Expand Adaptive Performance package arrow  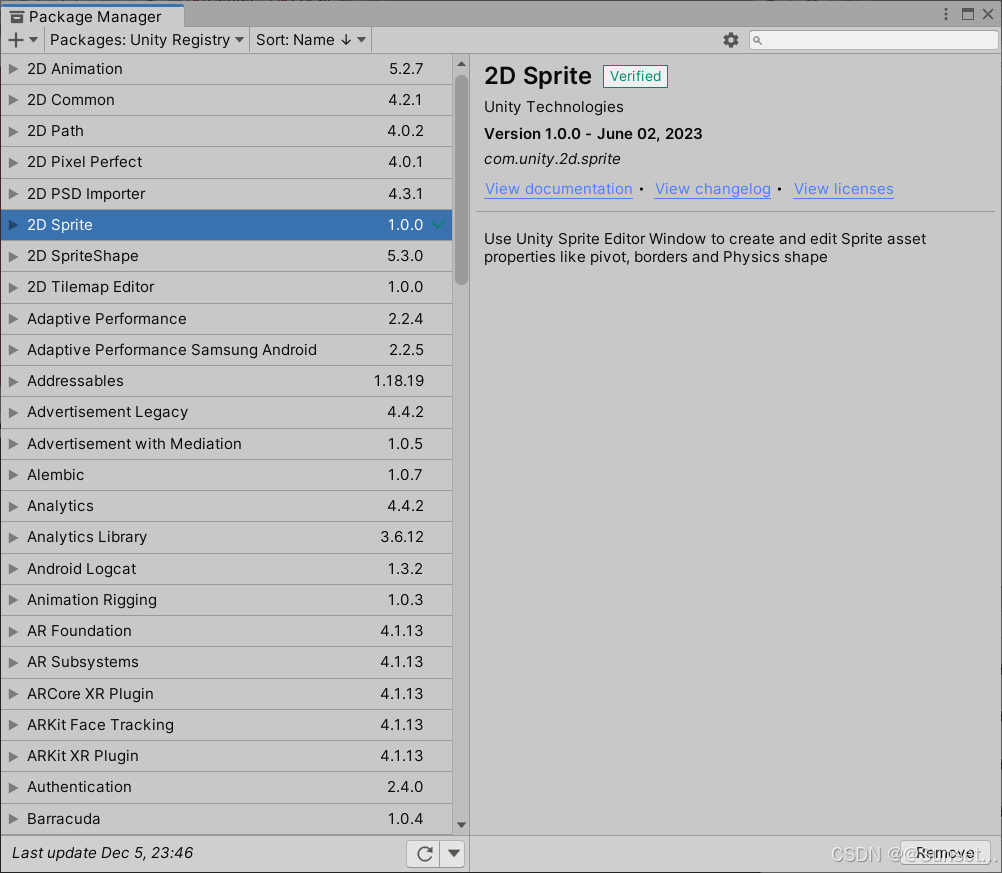tap(13, 319)
